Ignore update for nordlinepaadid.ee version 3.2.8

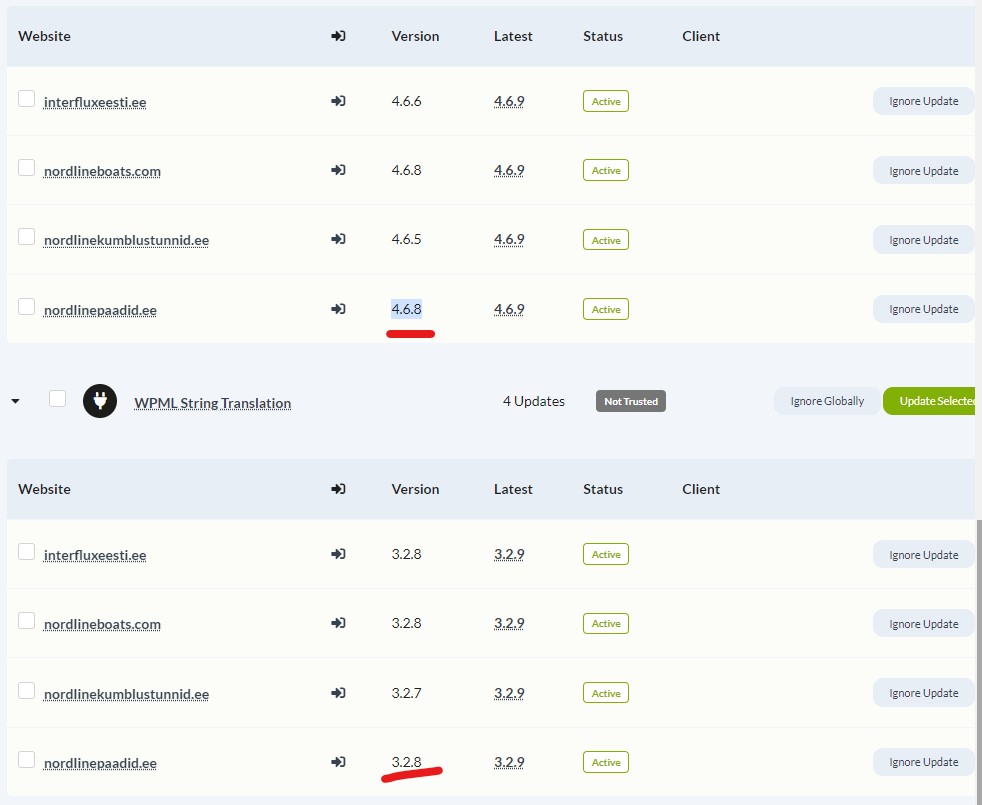click(924, 762)
